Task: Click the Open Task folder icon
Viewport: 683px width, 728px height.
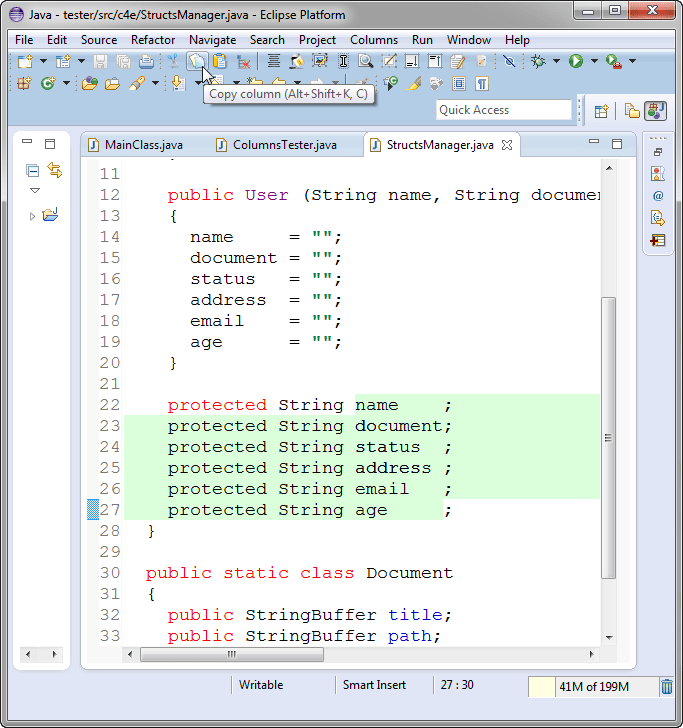Action: coord(112,84)
